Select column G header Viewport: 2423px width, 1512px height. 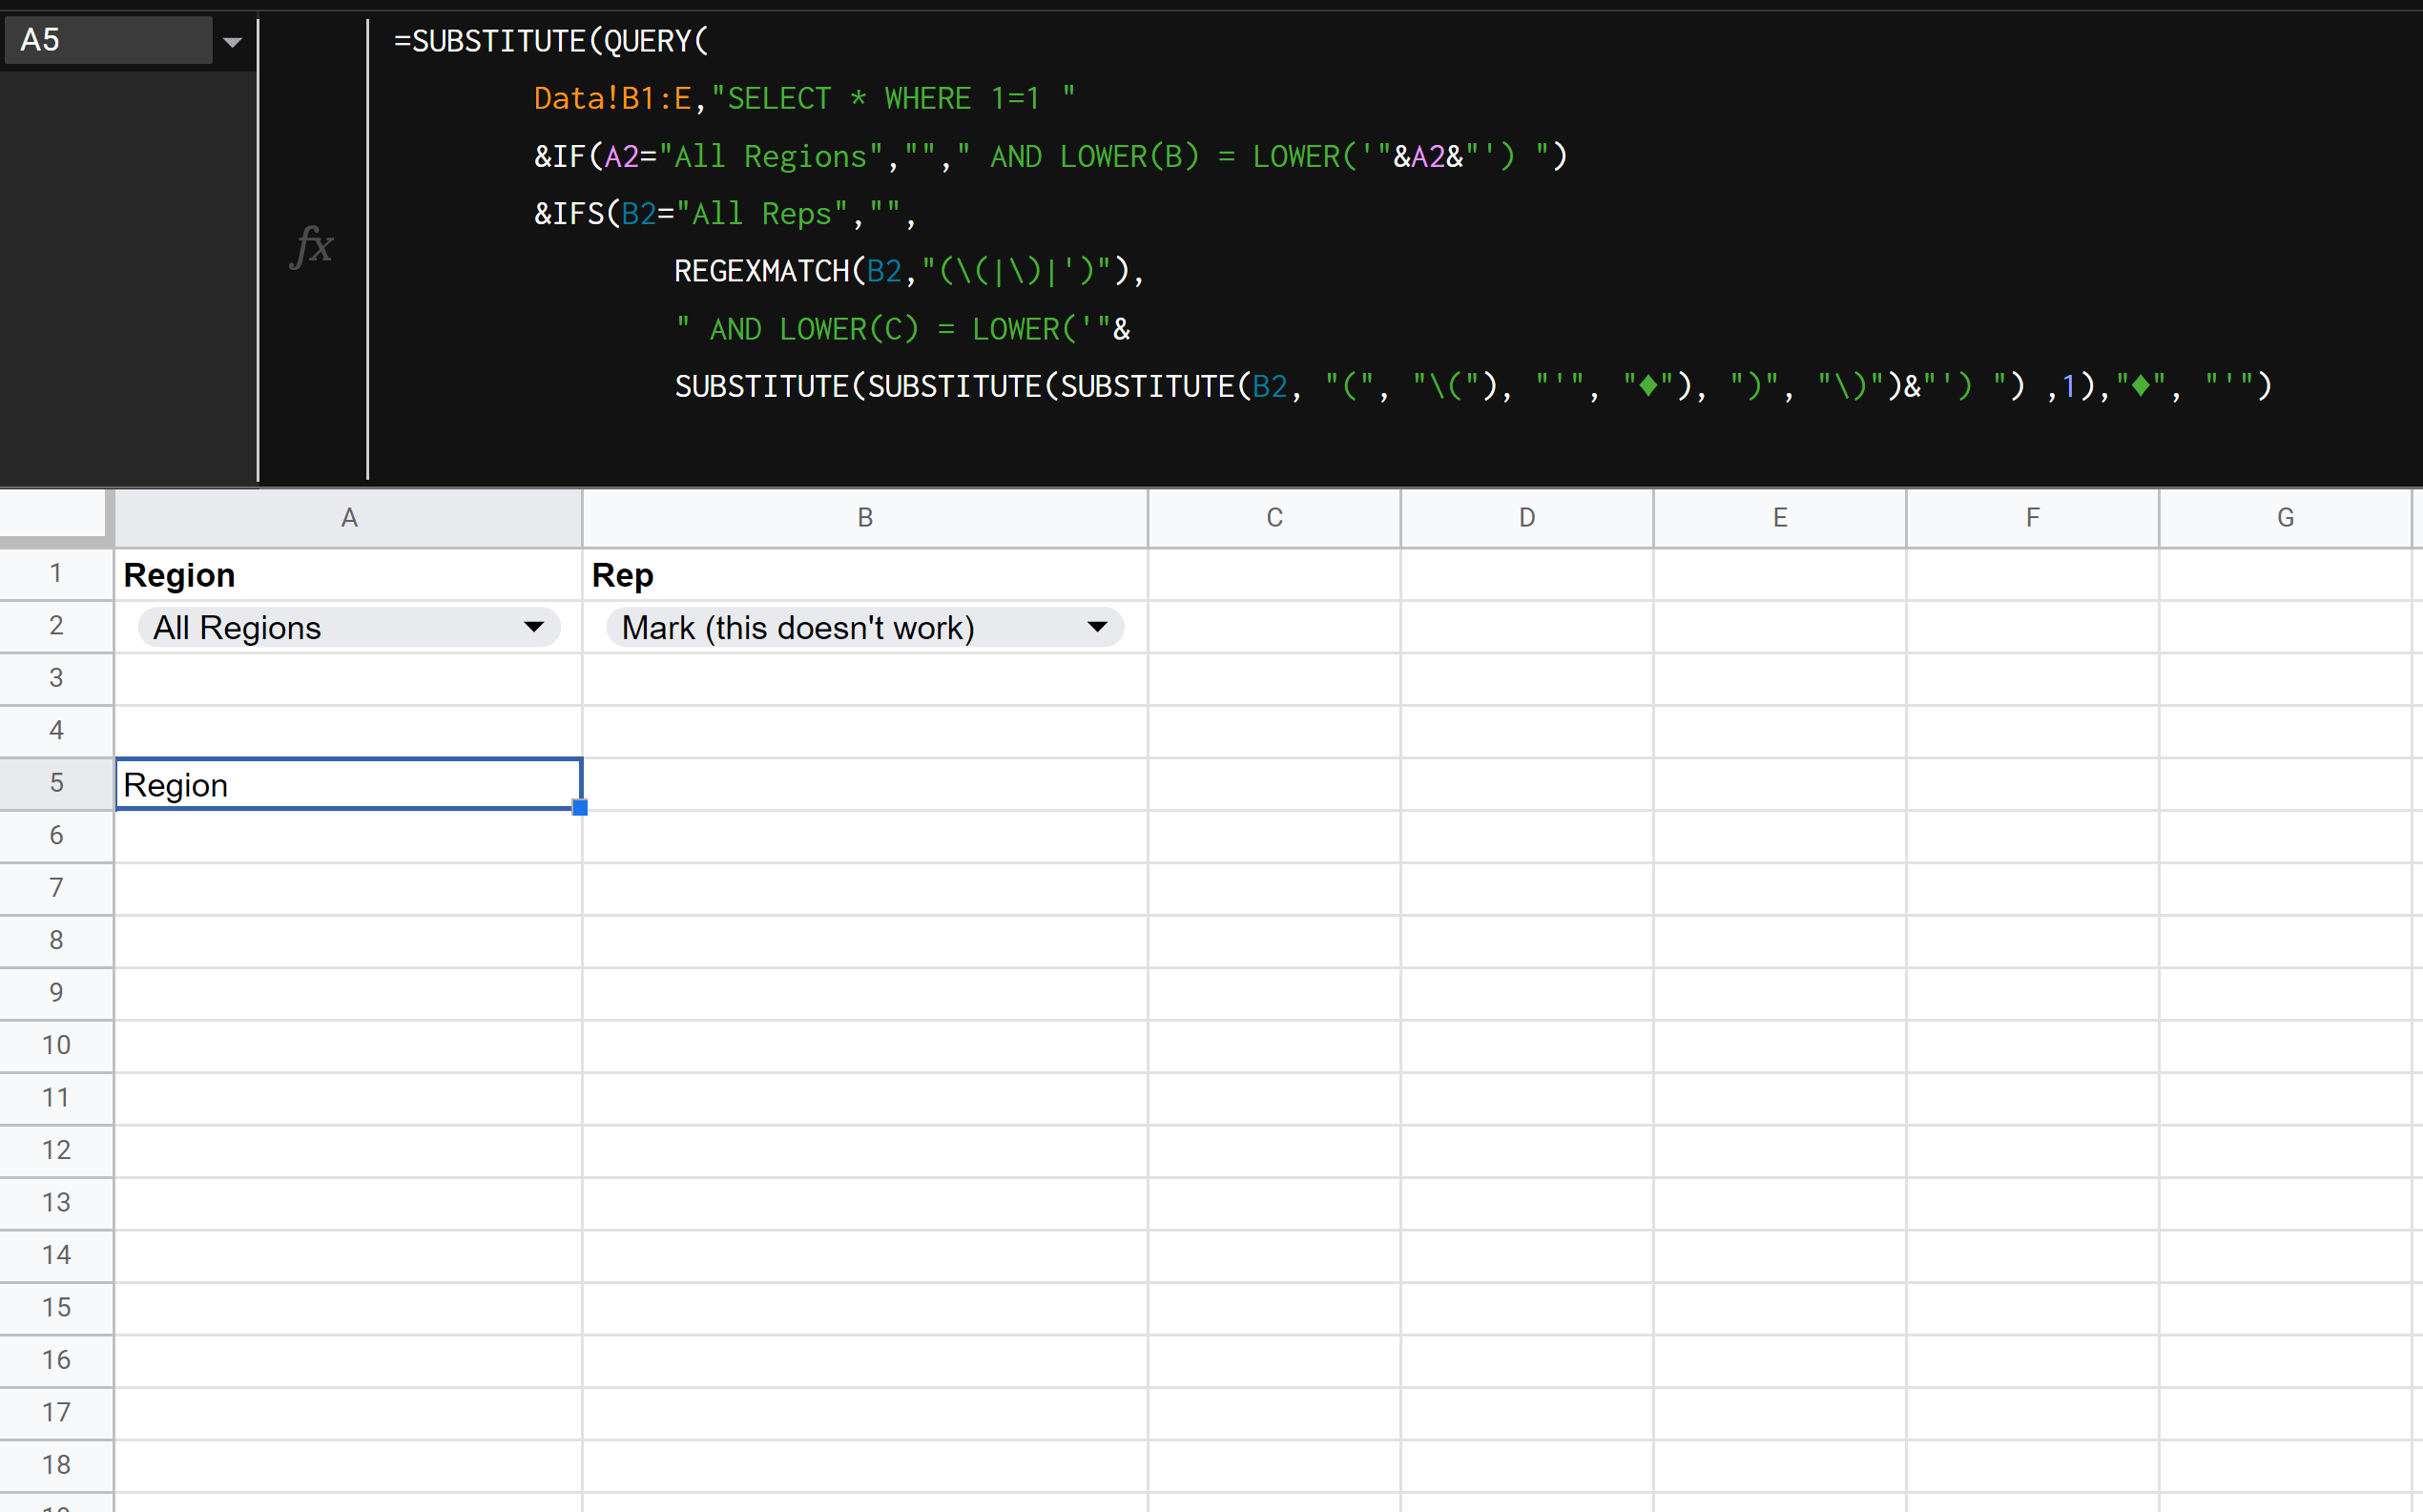coord(2285,517)
